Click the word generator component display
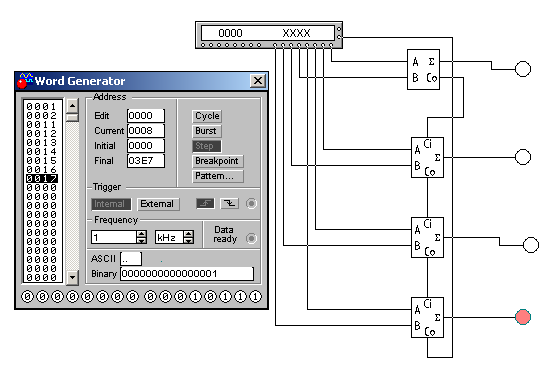Screen dimensions: 552x368 click(x=268, y=33)
